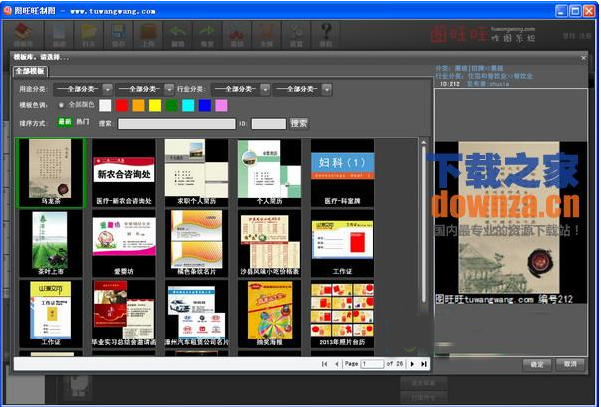Select the 毕业实习总结会邀请函 template
The height and width of the screenshot is (407, 601).
[x=124, y=313]
